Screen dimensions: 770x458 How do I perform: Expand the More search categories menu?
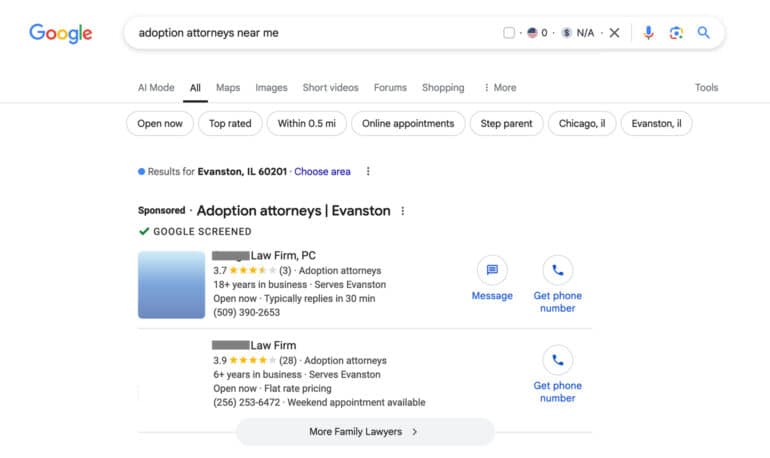coord(499,88)
